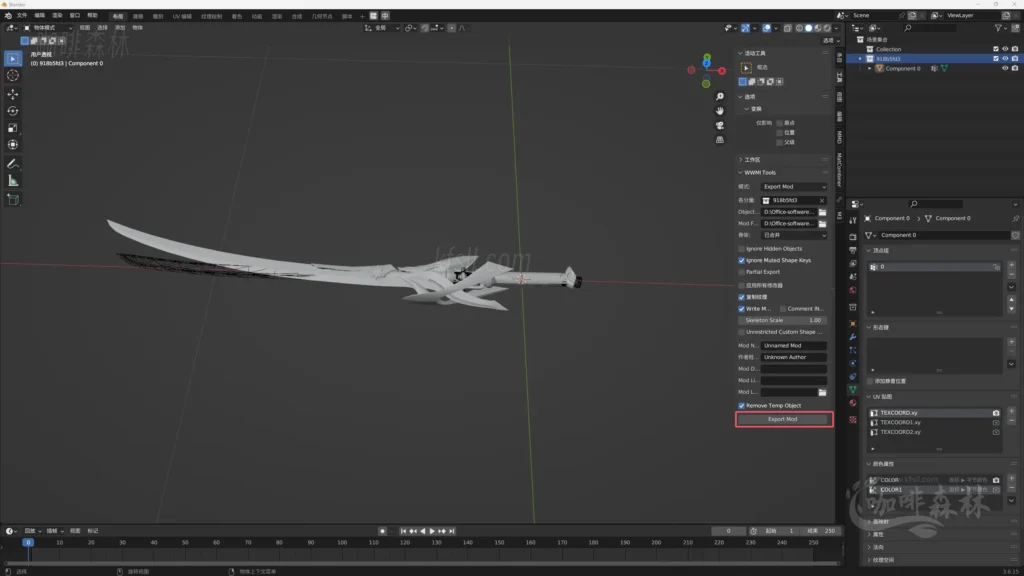
Task: Choose the 3D Cursor tool
Action: 13,76
